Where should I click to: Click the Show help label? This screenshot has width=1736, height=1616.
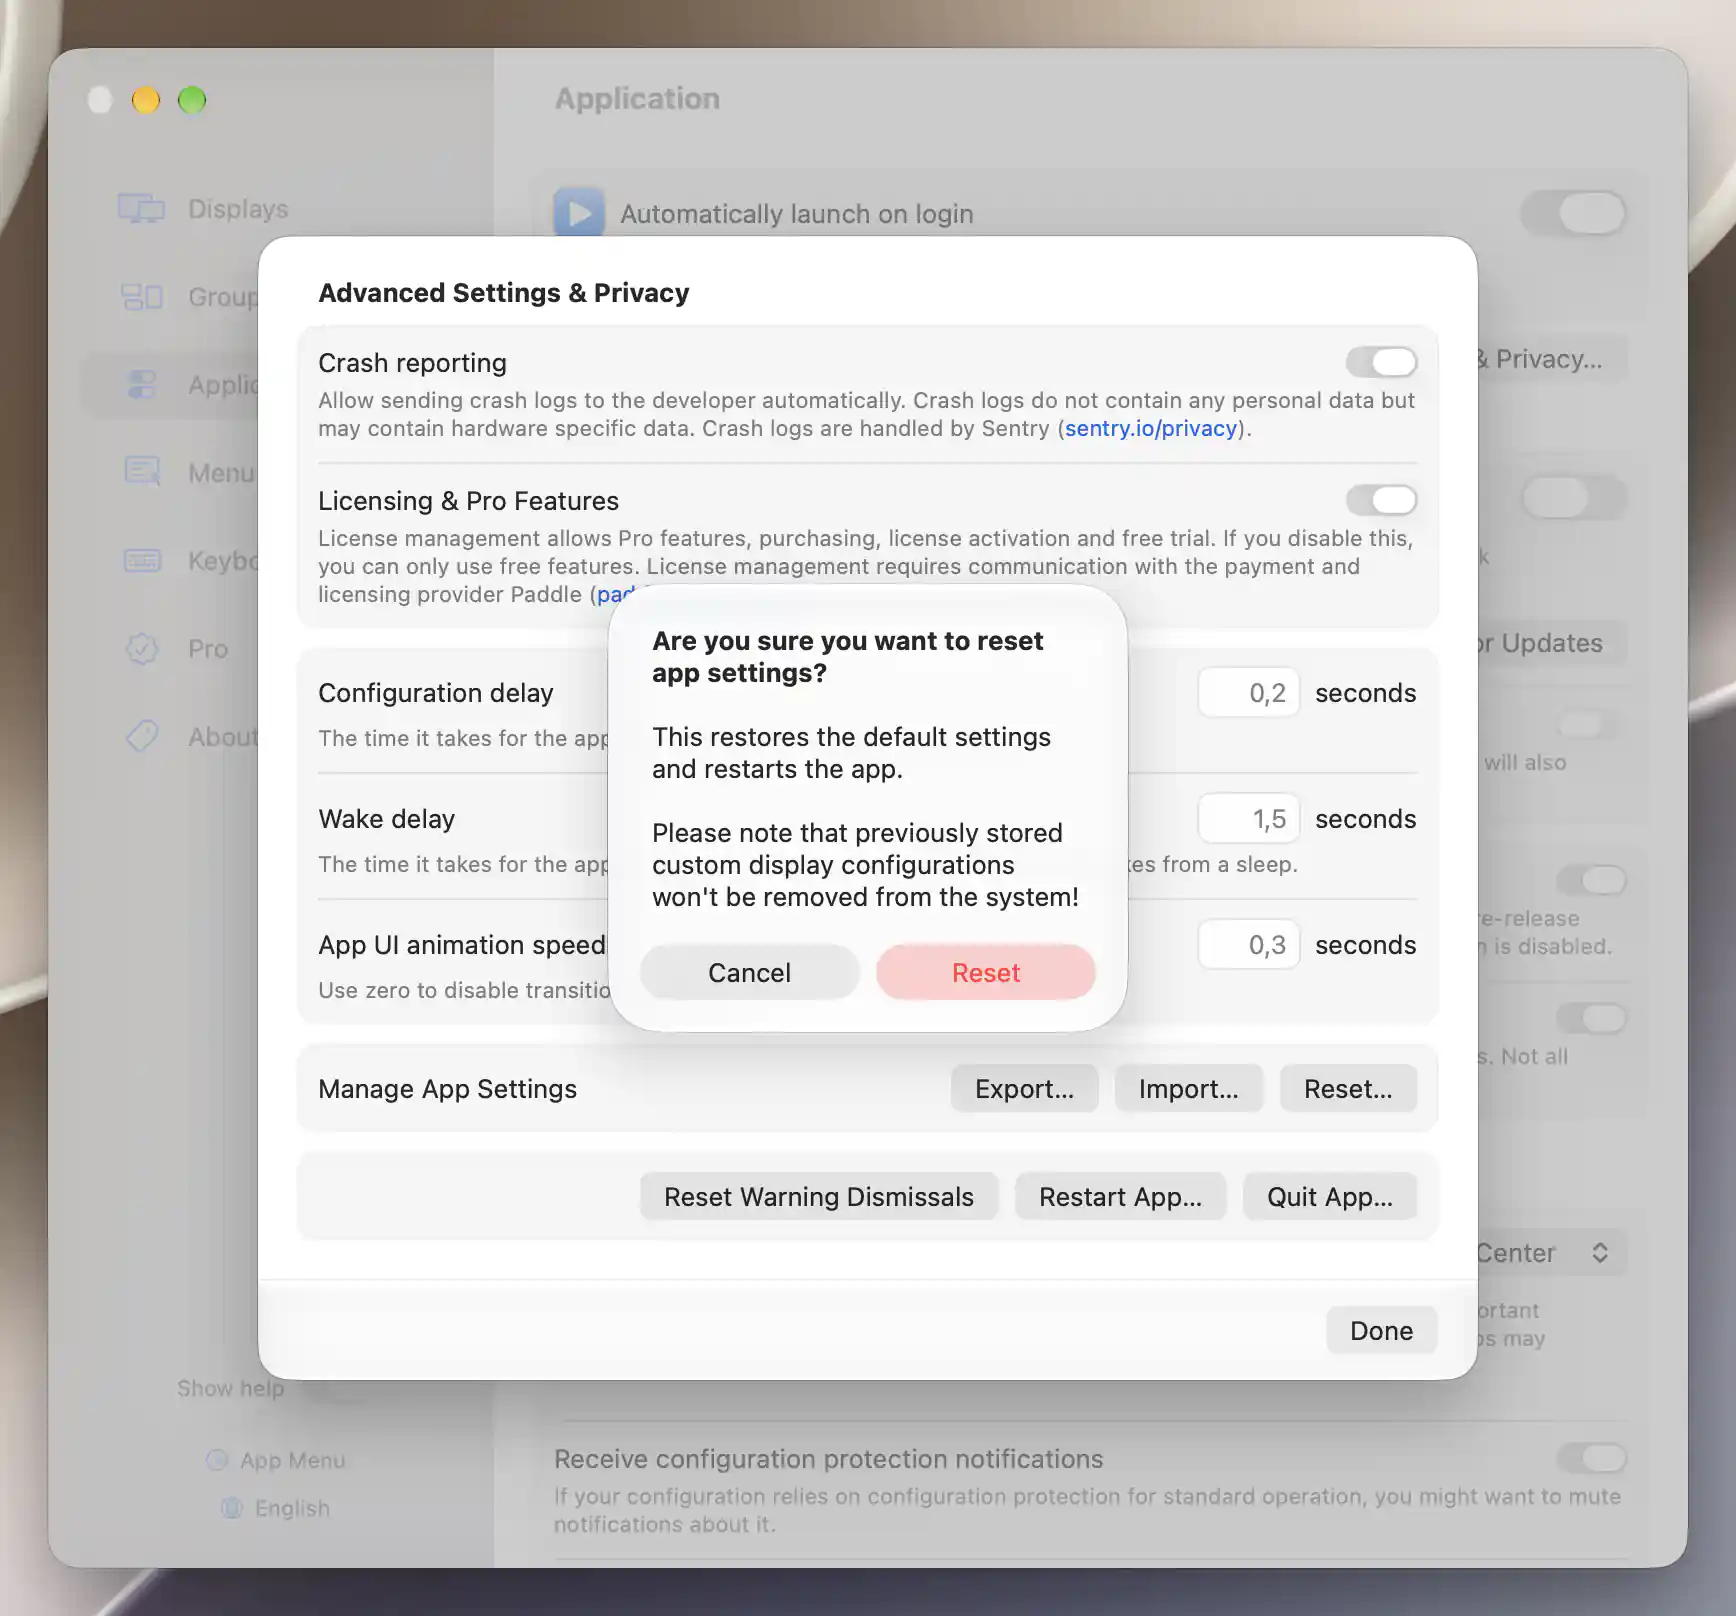tap(230, 1388)
